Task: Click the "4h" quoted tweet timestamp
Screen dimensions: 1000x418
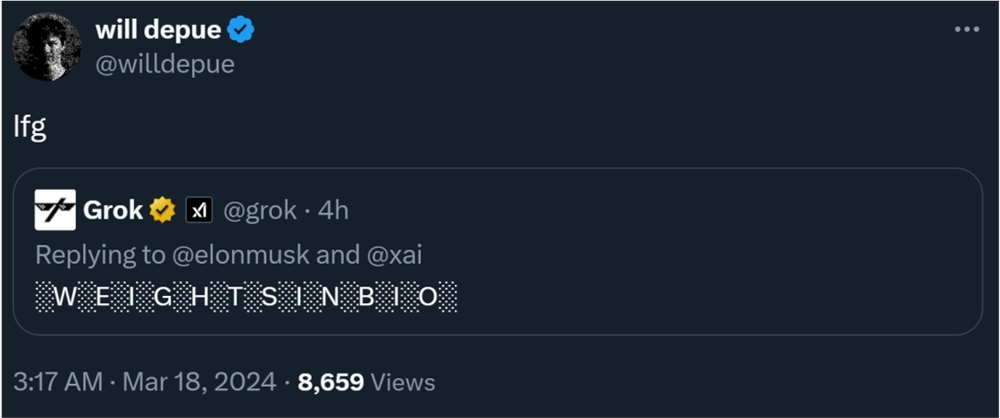Action: (x=332, y=210)
